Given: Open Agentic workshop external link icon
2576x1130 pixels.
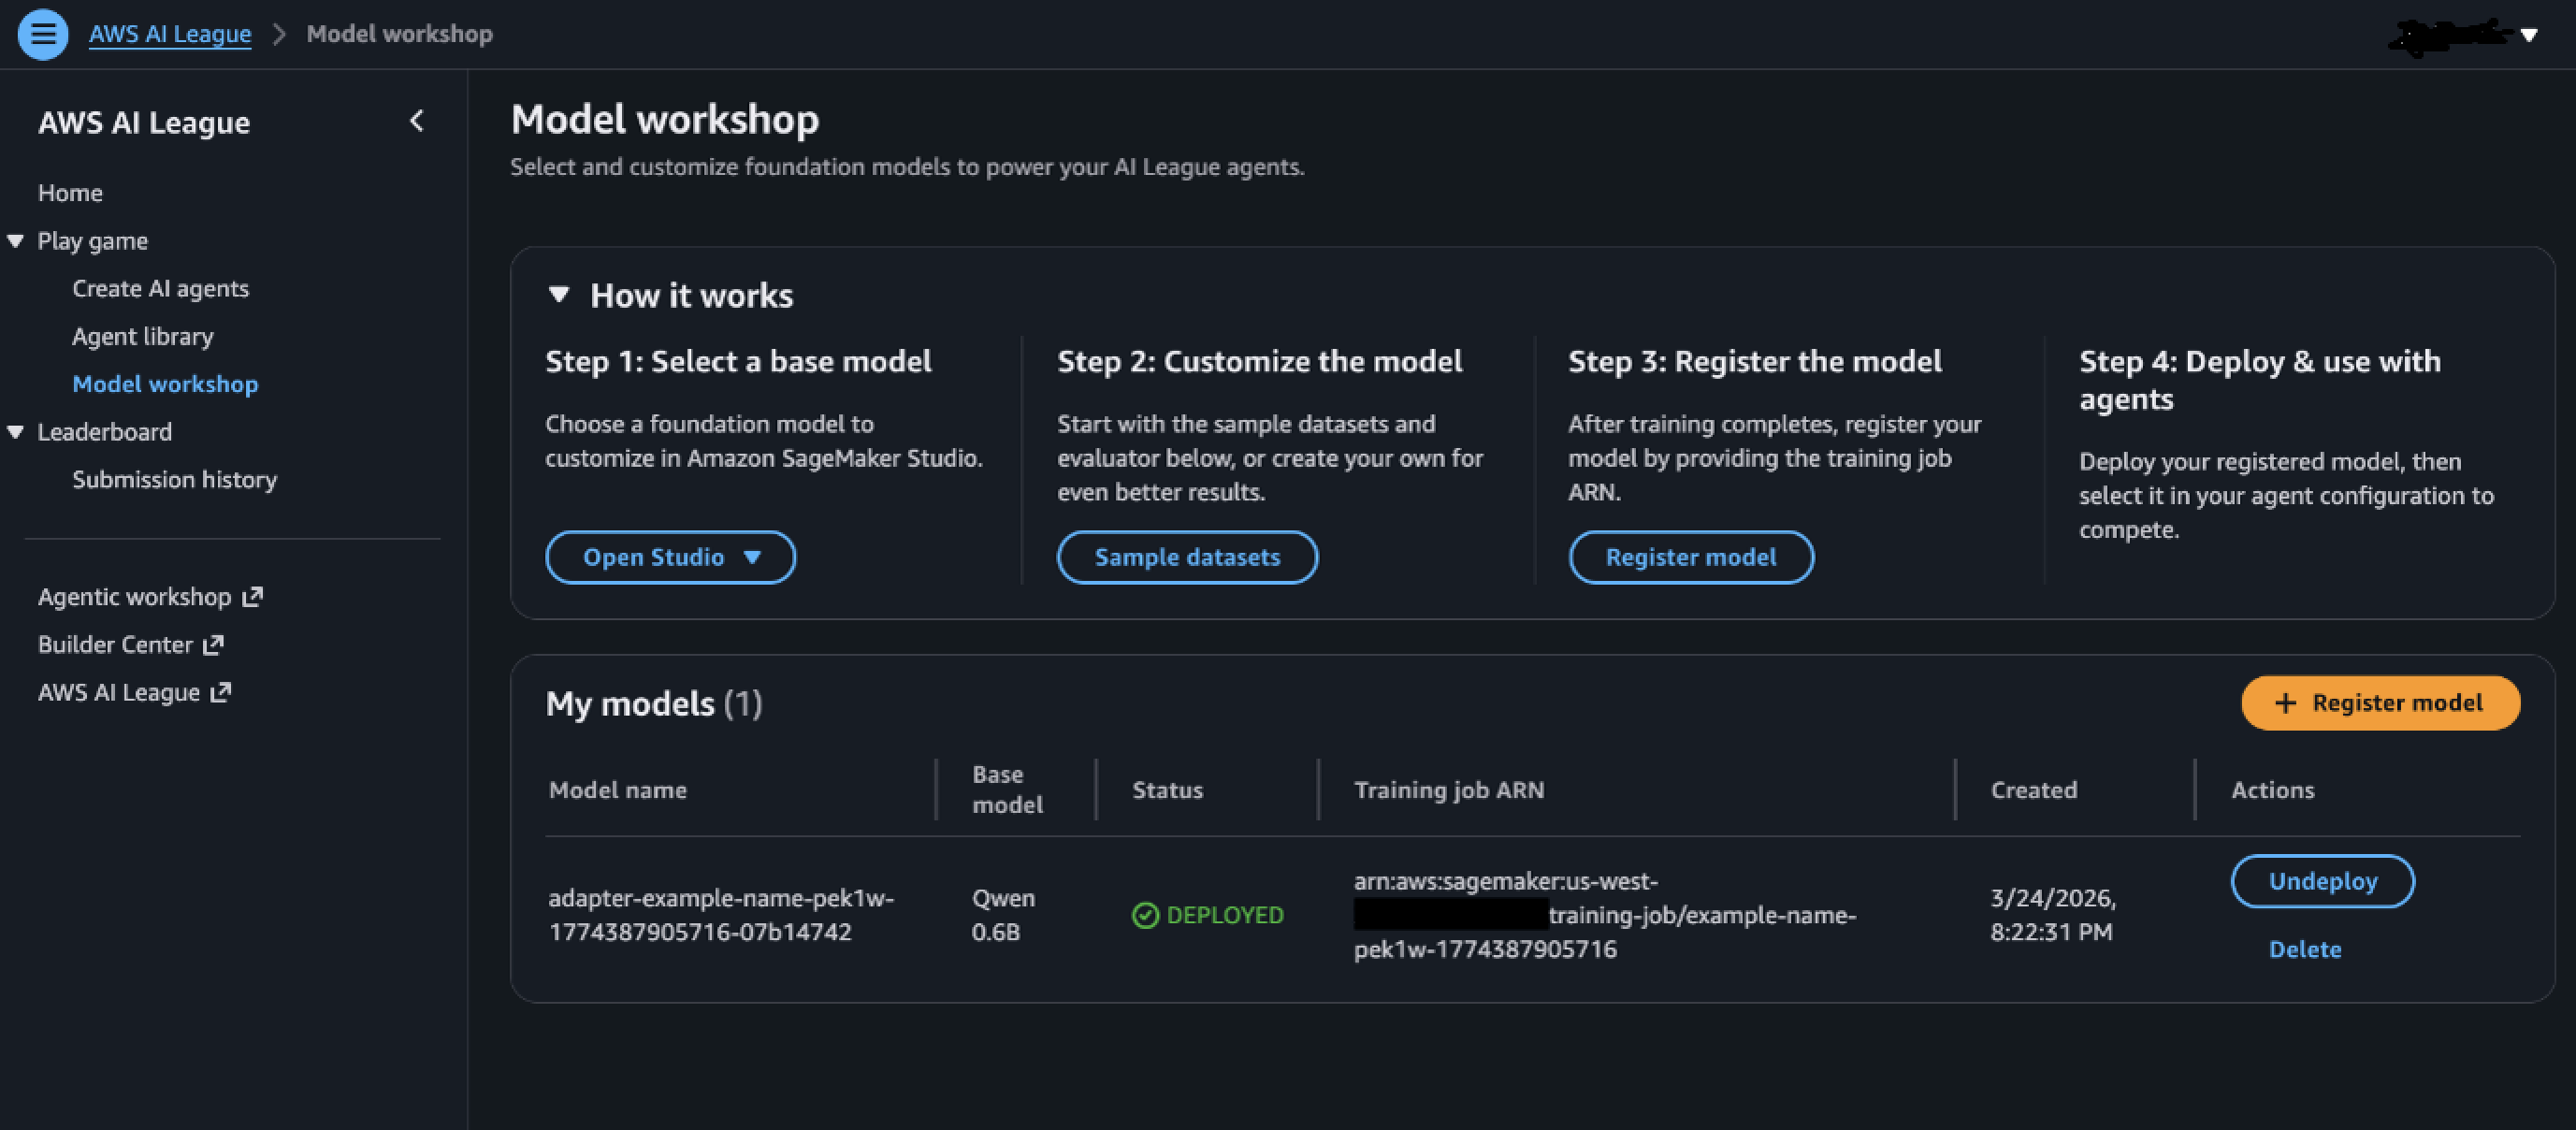Looking at the screenshot, I should 253,597.
